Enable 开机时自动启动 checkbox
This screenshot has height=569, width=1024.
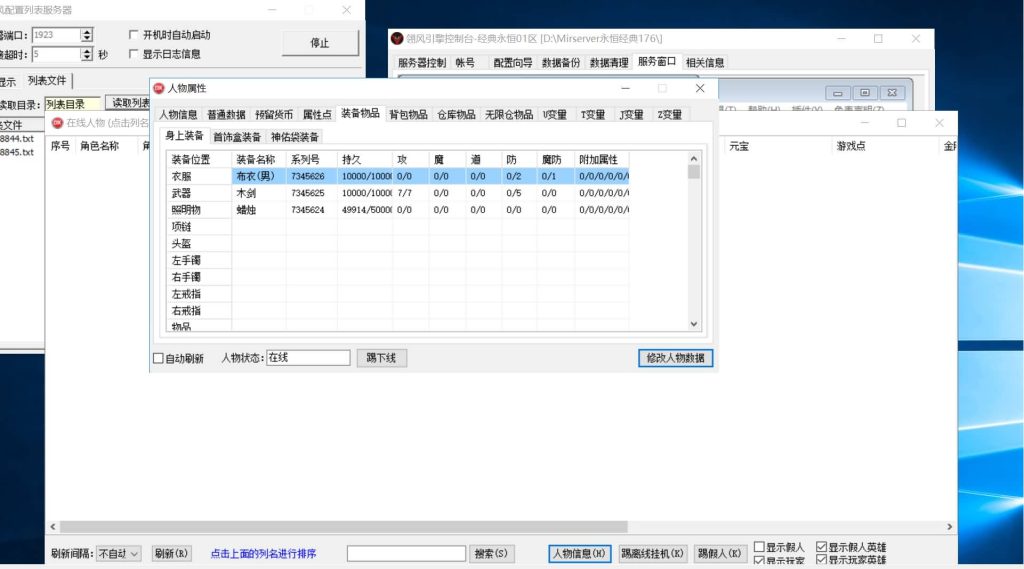coord(134,35)
